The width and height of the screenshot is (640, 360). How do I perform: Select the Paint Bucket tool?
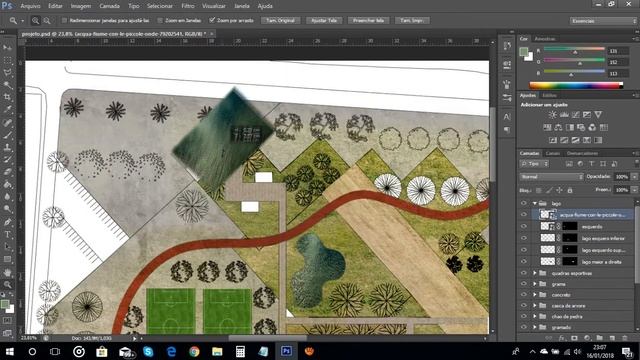coord(7,184)
